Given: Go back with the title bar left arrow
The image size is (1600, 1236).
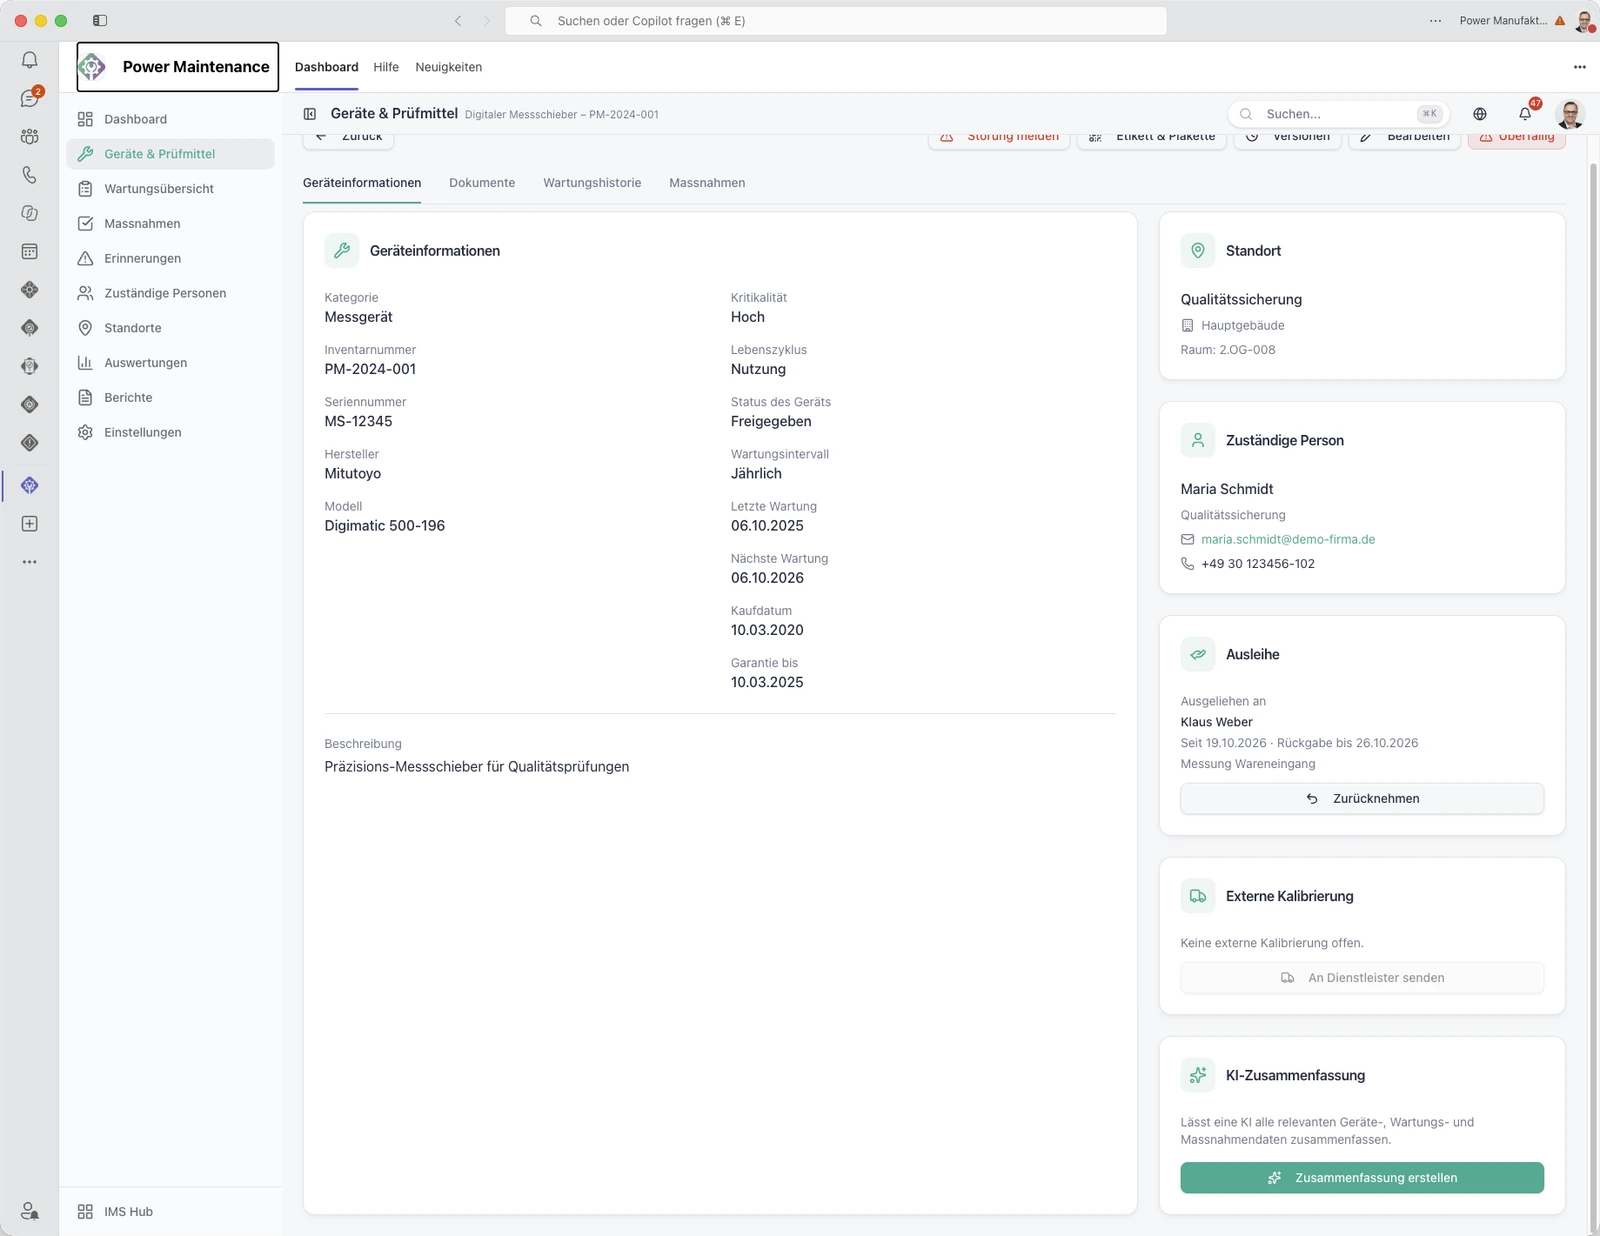Looking at the screenshot, I should pos(458,20).
